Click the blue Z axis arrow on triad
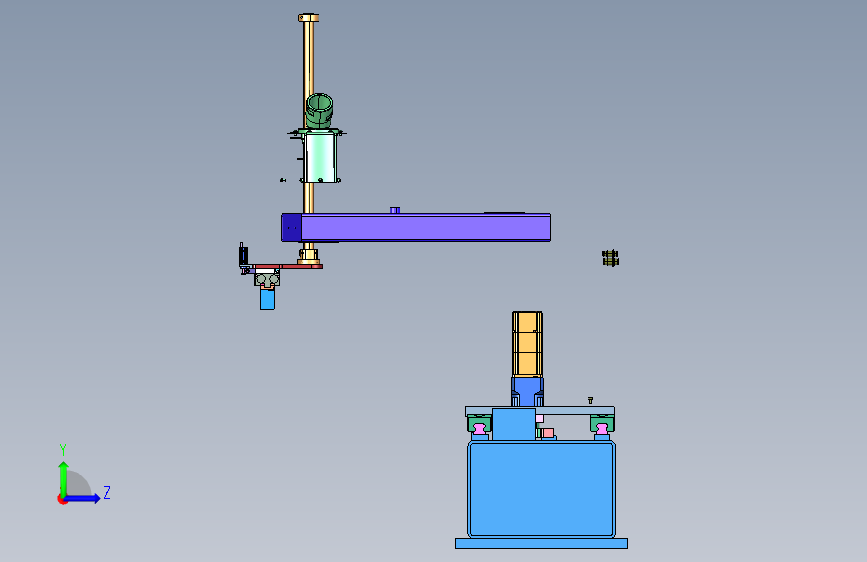Image resolution: width=867 pixels, height=562 pixels. pyautogui.click(x=83, y=498)
